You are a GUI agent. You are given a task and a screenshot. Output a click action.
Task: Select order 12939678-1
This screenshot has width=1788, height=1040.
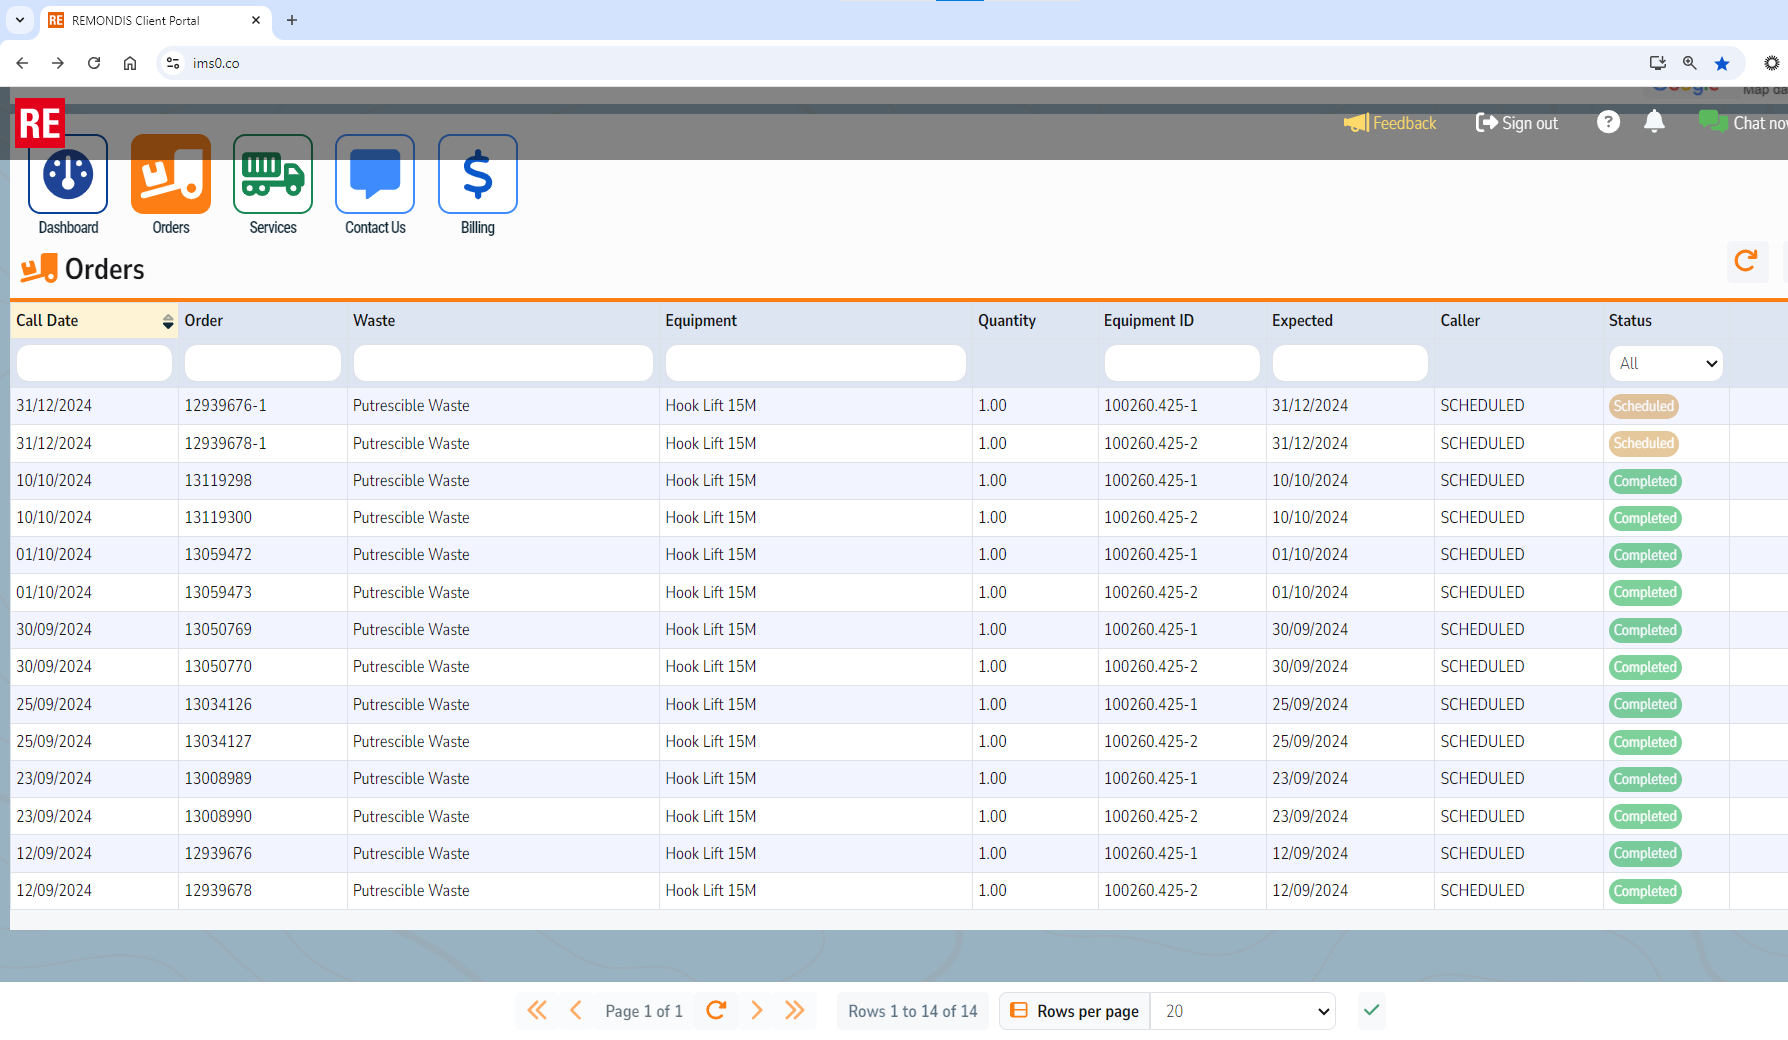225,444
